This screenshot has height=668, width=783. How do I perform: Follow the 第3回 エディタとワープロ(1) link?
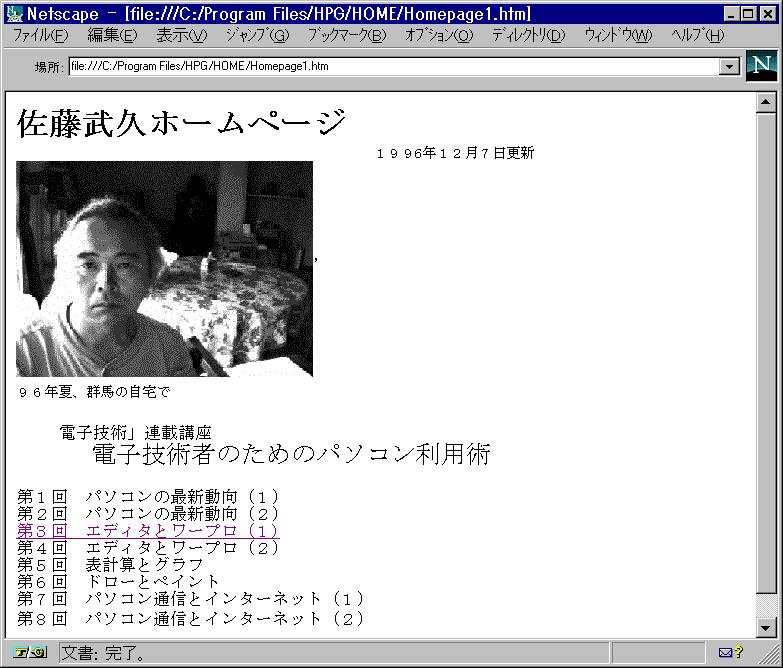pos(147,531)
